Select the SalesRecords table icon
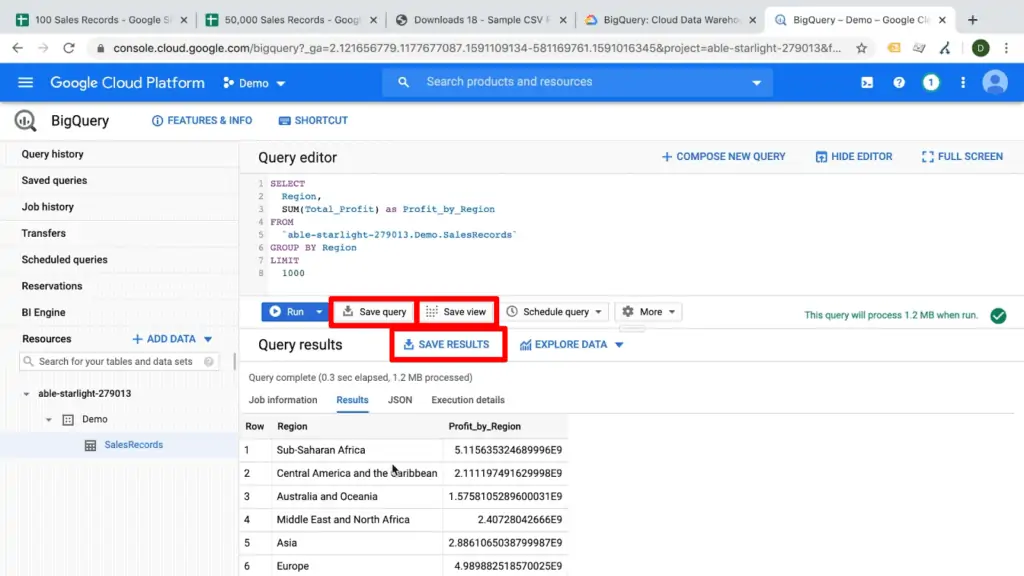The width and height of the screenshot is (1024, 576). pos(89,445)
